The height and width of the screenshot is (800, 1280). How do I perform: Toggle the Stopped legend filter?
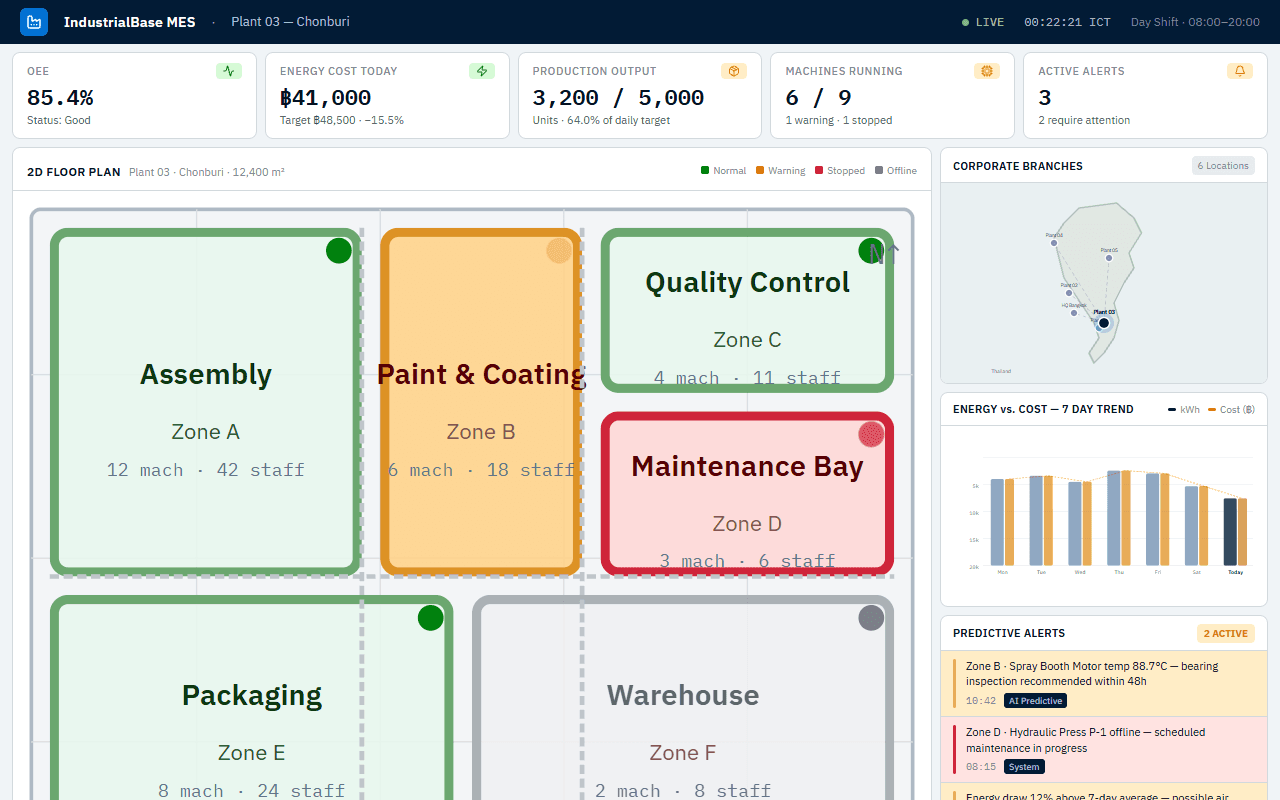[x=840, y=171]
